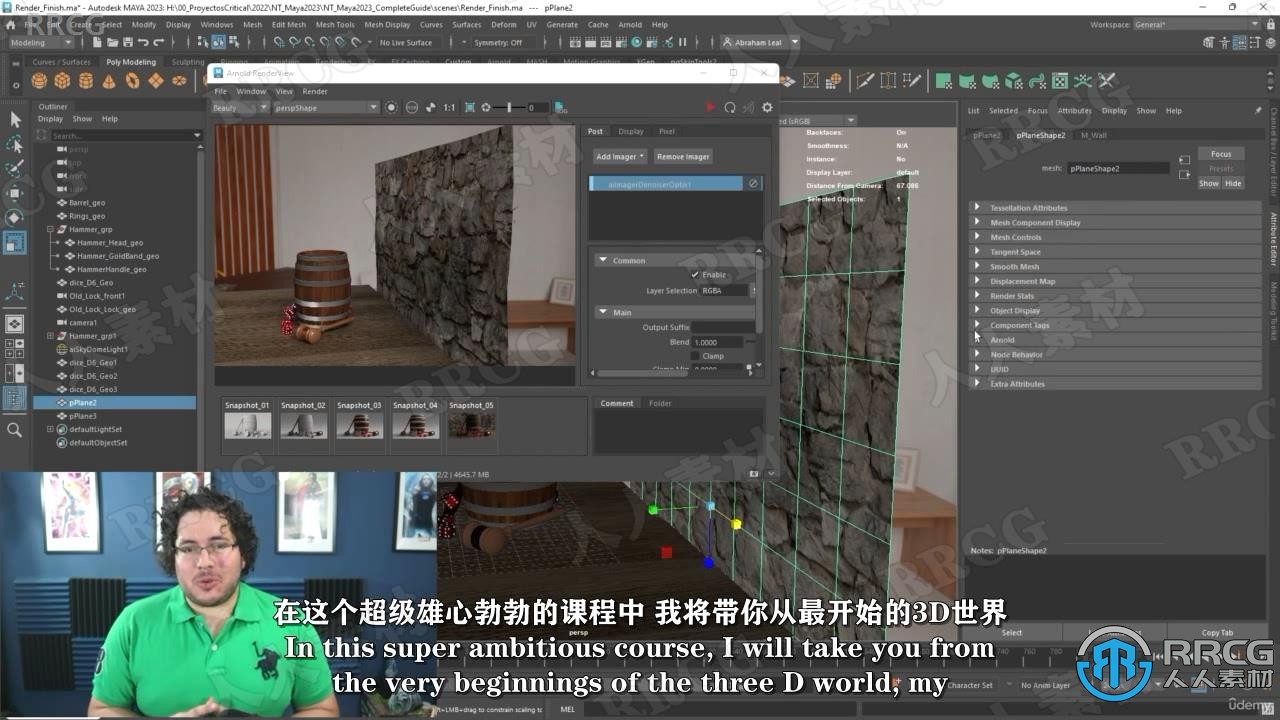This screenshot has height=720, width=1280.
Task: Switch to the Poly Modeling shelf tab
Action: 131,62
